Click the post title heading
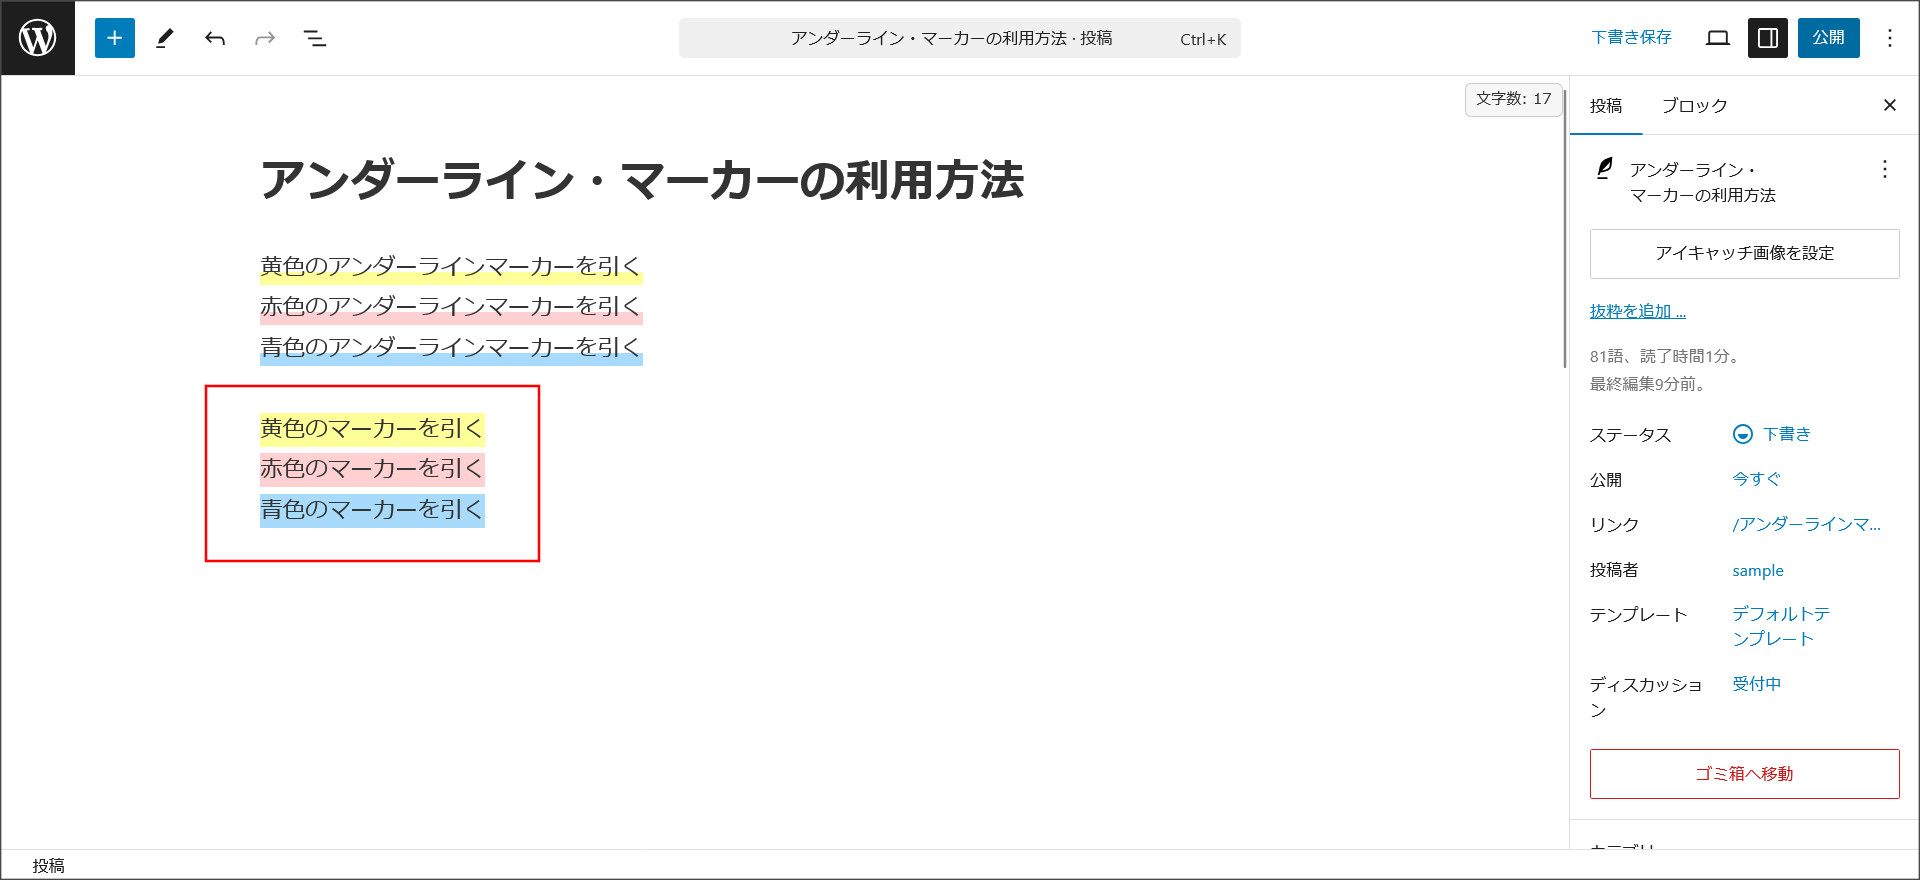1920x880 pixels. [642, 181]
